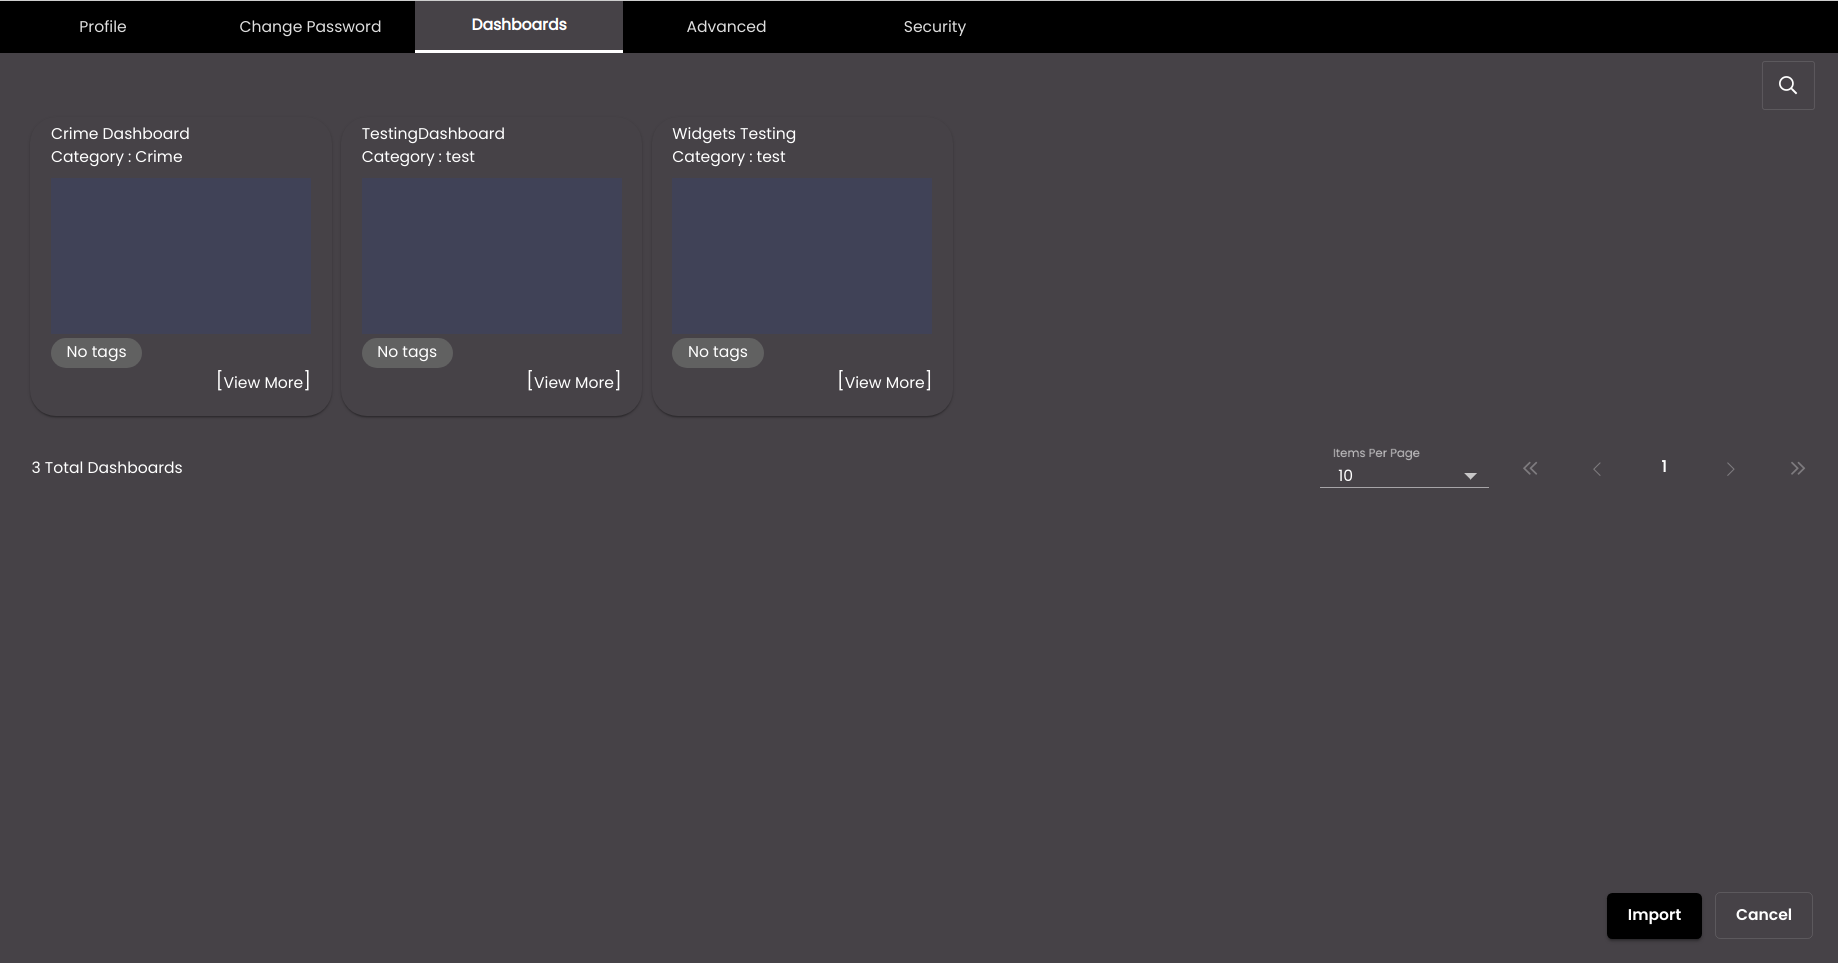Switch to the Profile tab
1838x963 pixels.
click(103, 27)
